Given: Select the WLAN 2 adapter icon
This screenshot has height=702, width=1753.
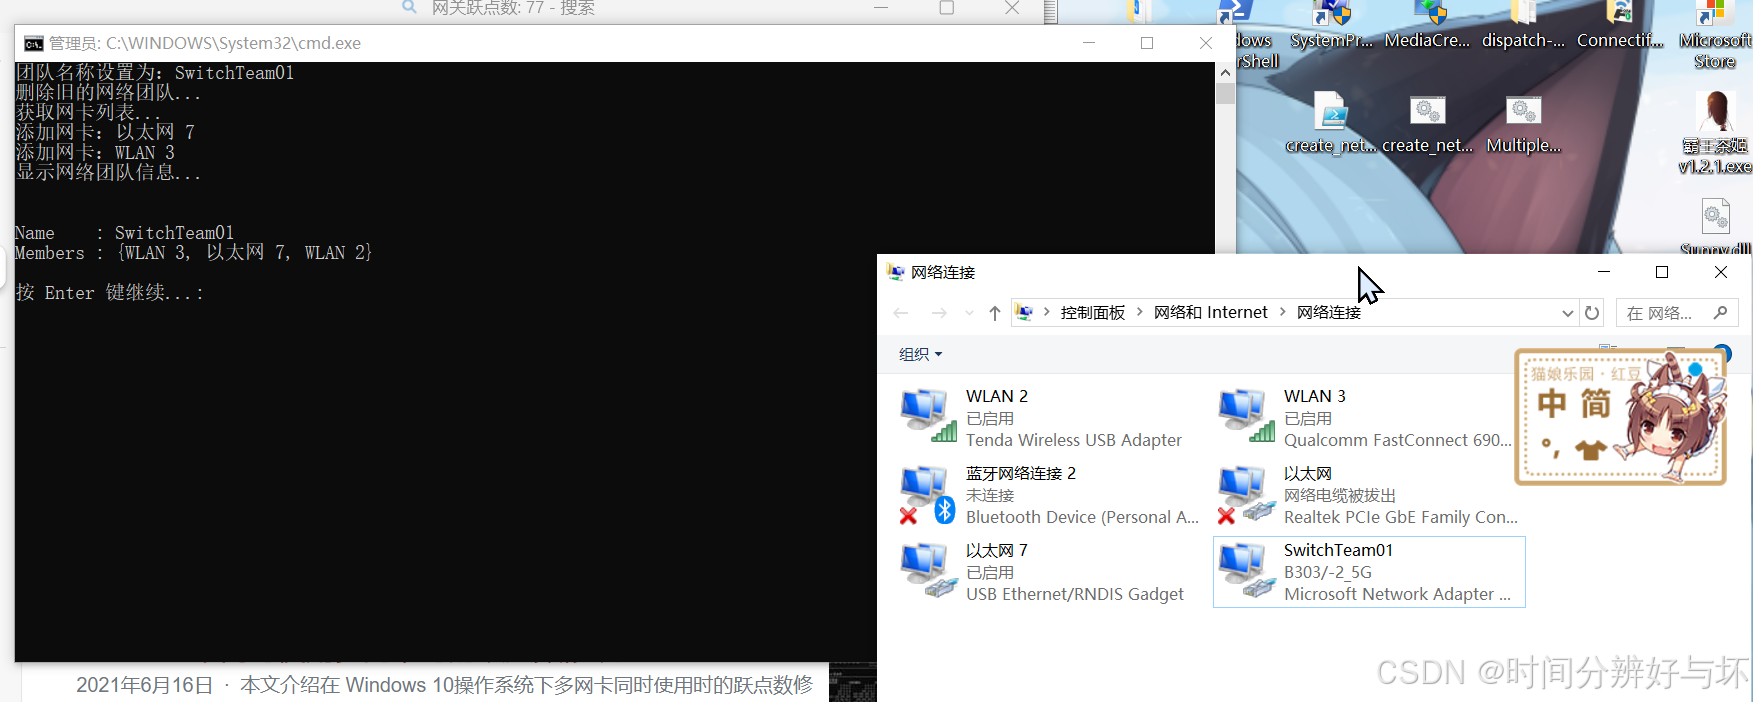Looking at the screenshot, I should pos(928,416).
